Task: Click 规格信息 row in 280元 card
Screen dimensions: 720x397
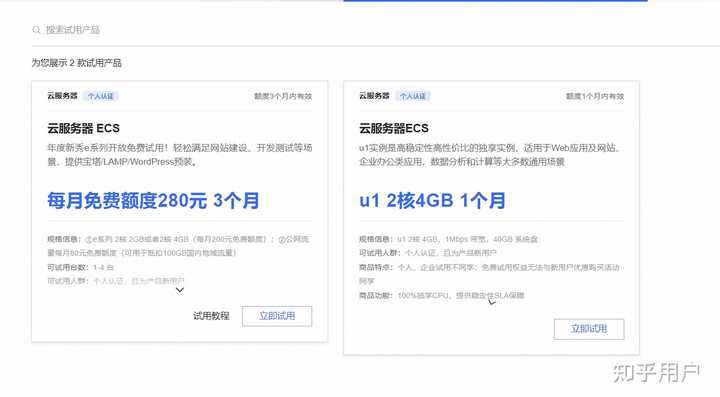Action: pyautogui.click(x=179, y=246)
